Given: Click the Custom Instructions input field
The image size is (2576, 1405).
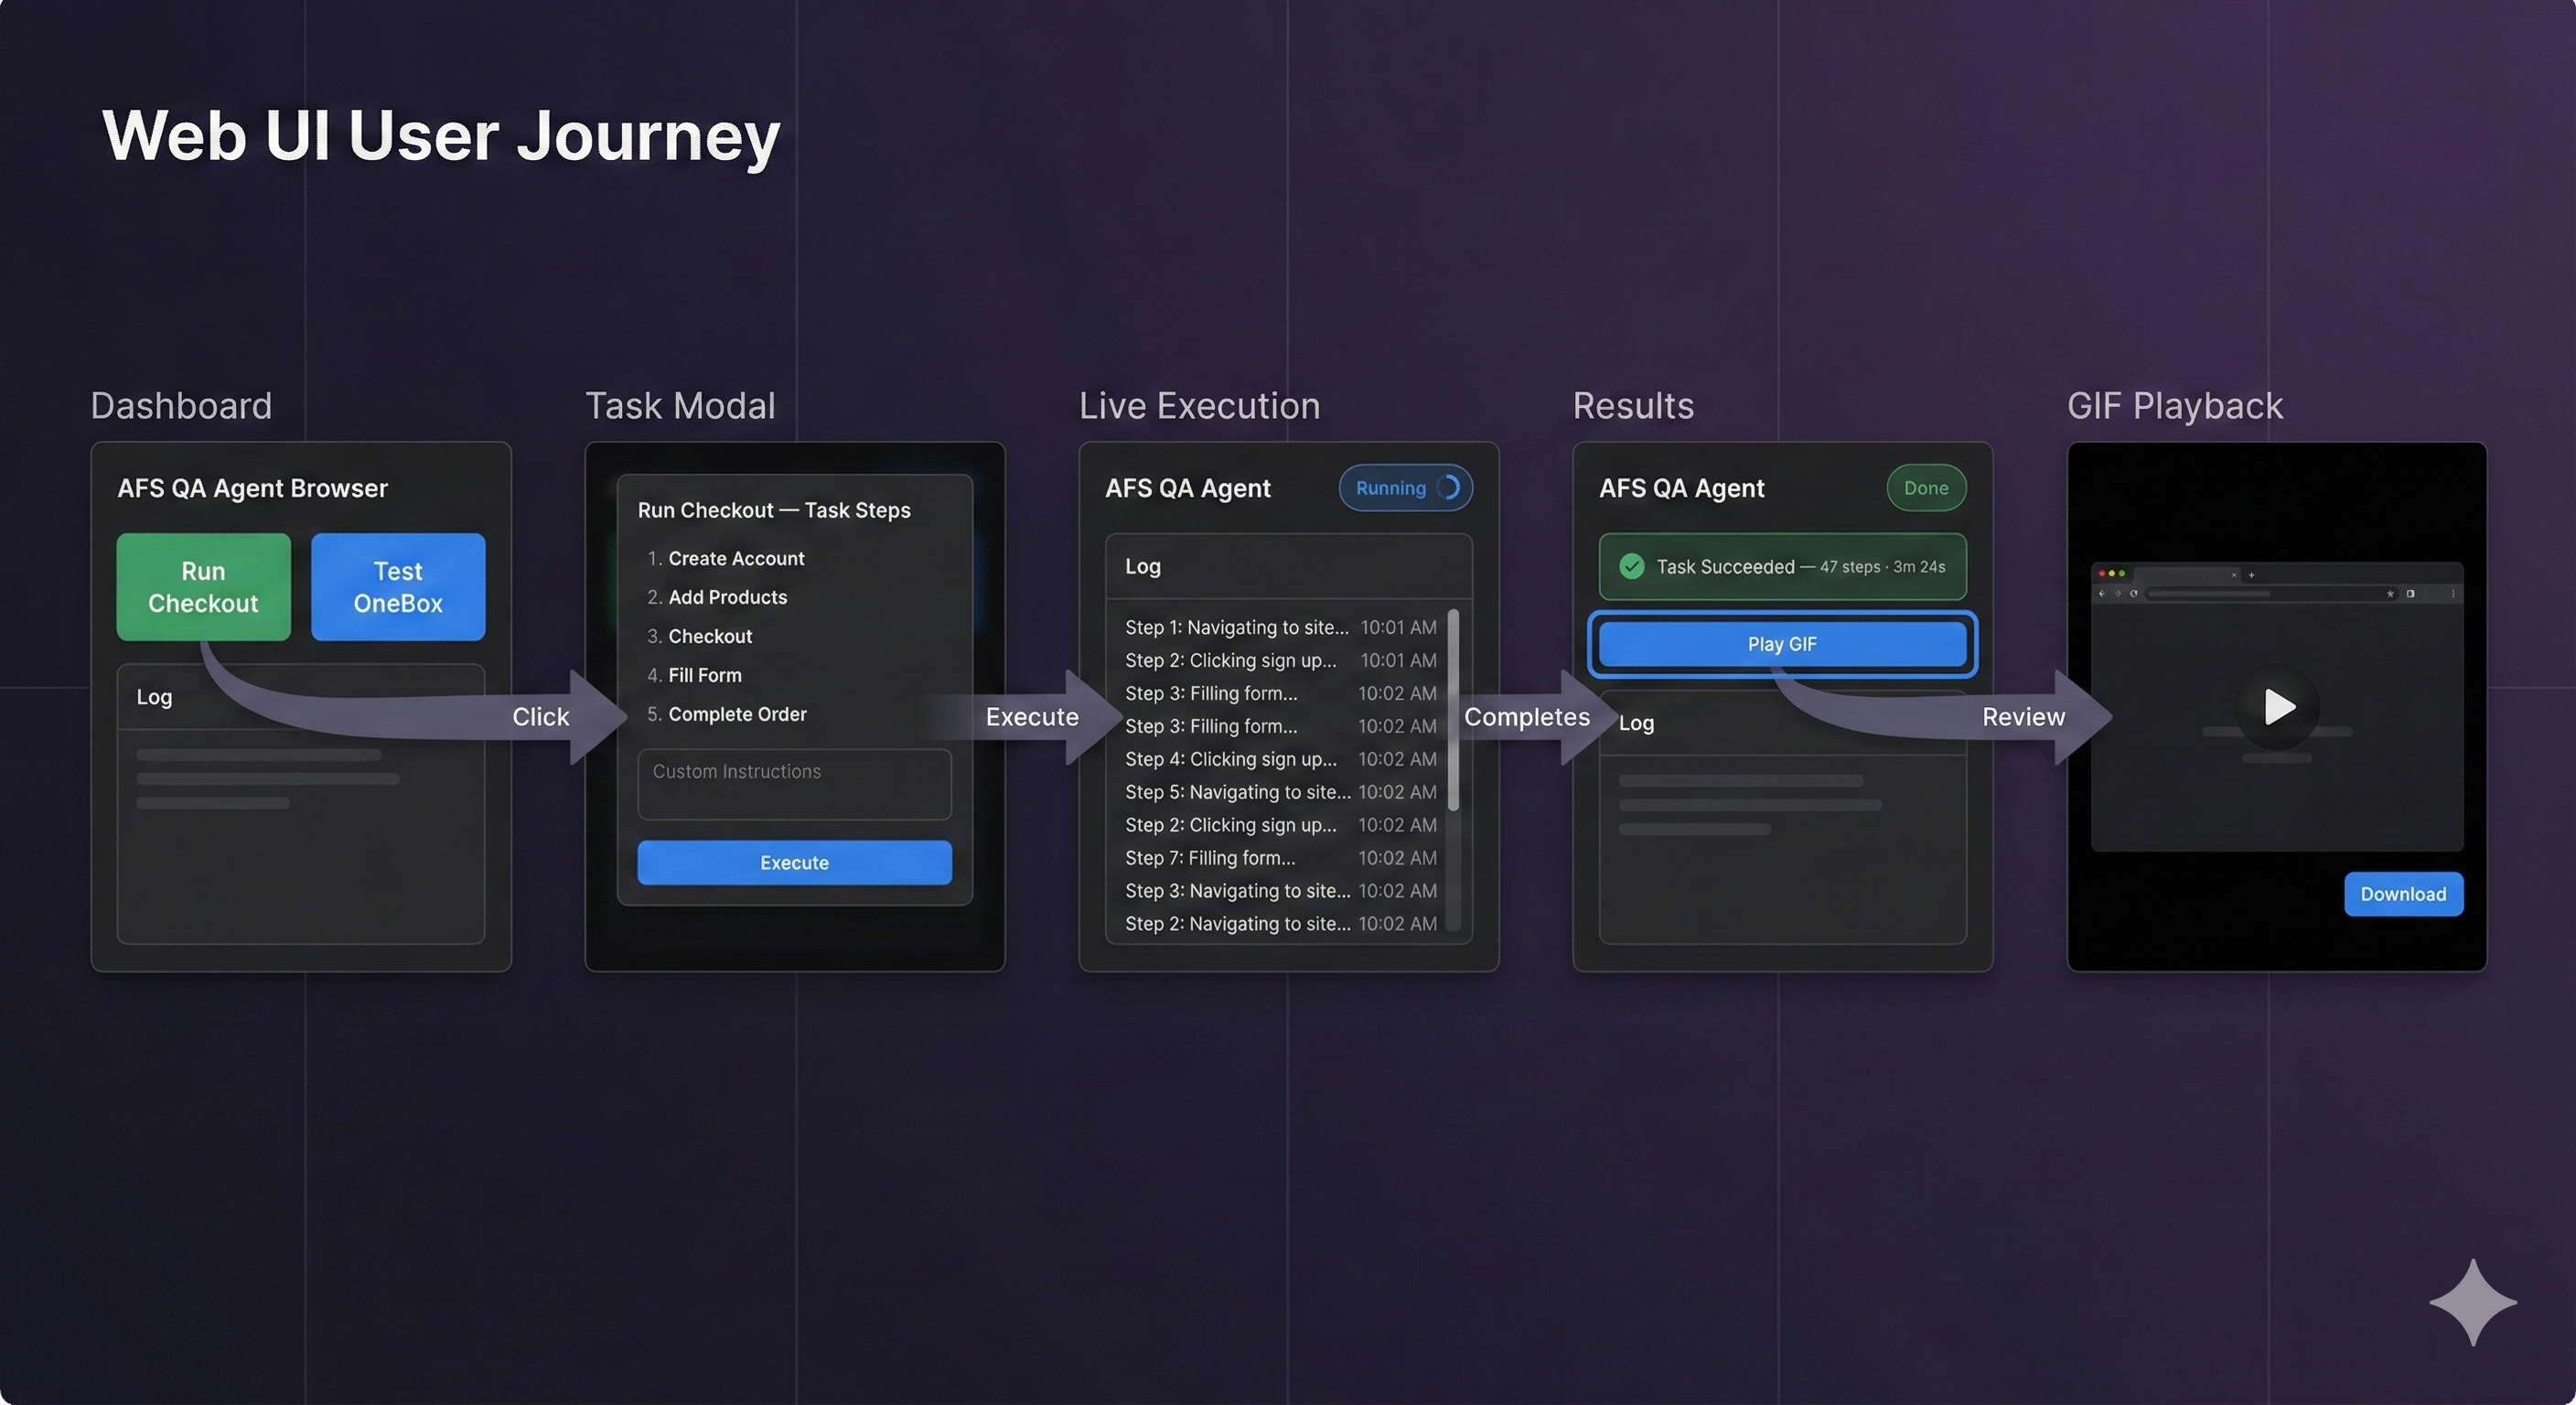Looking at the screenshot, I should coord(793,784).
